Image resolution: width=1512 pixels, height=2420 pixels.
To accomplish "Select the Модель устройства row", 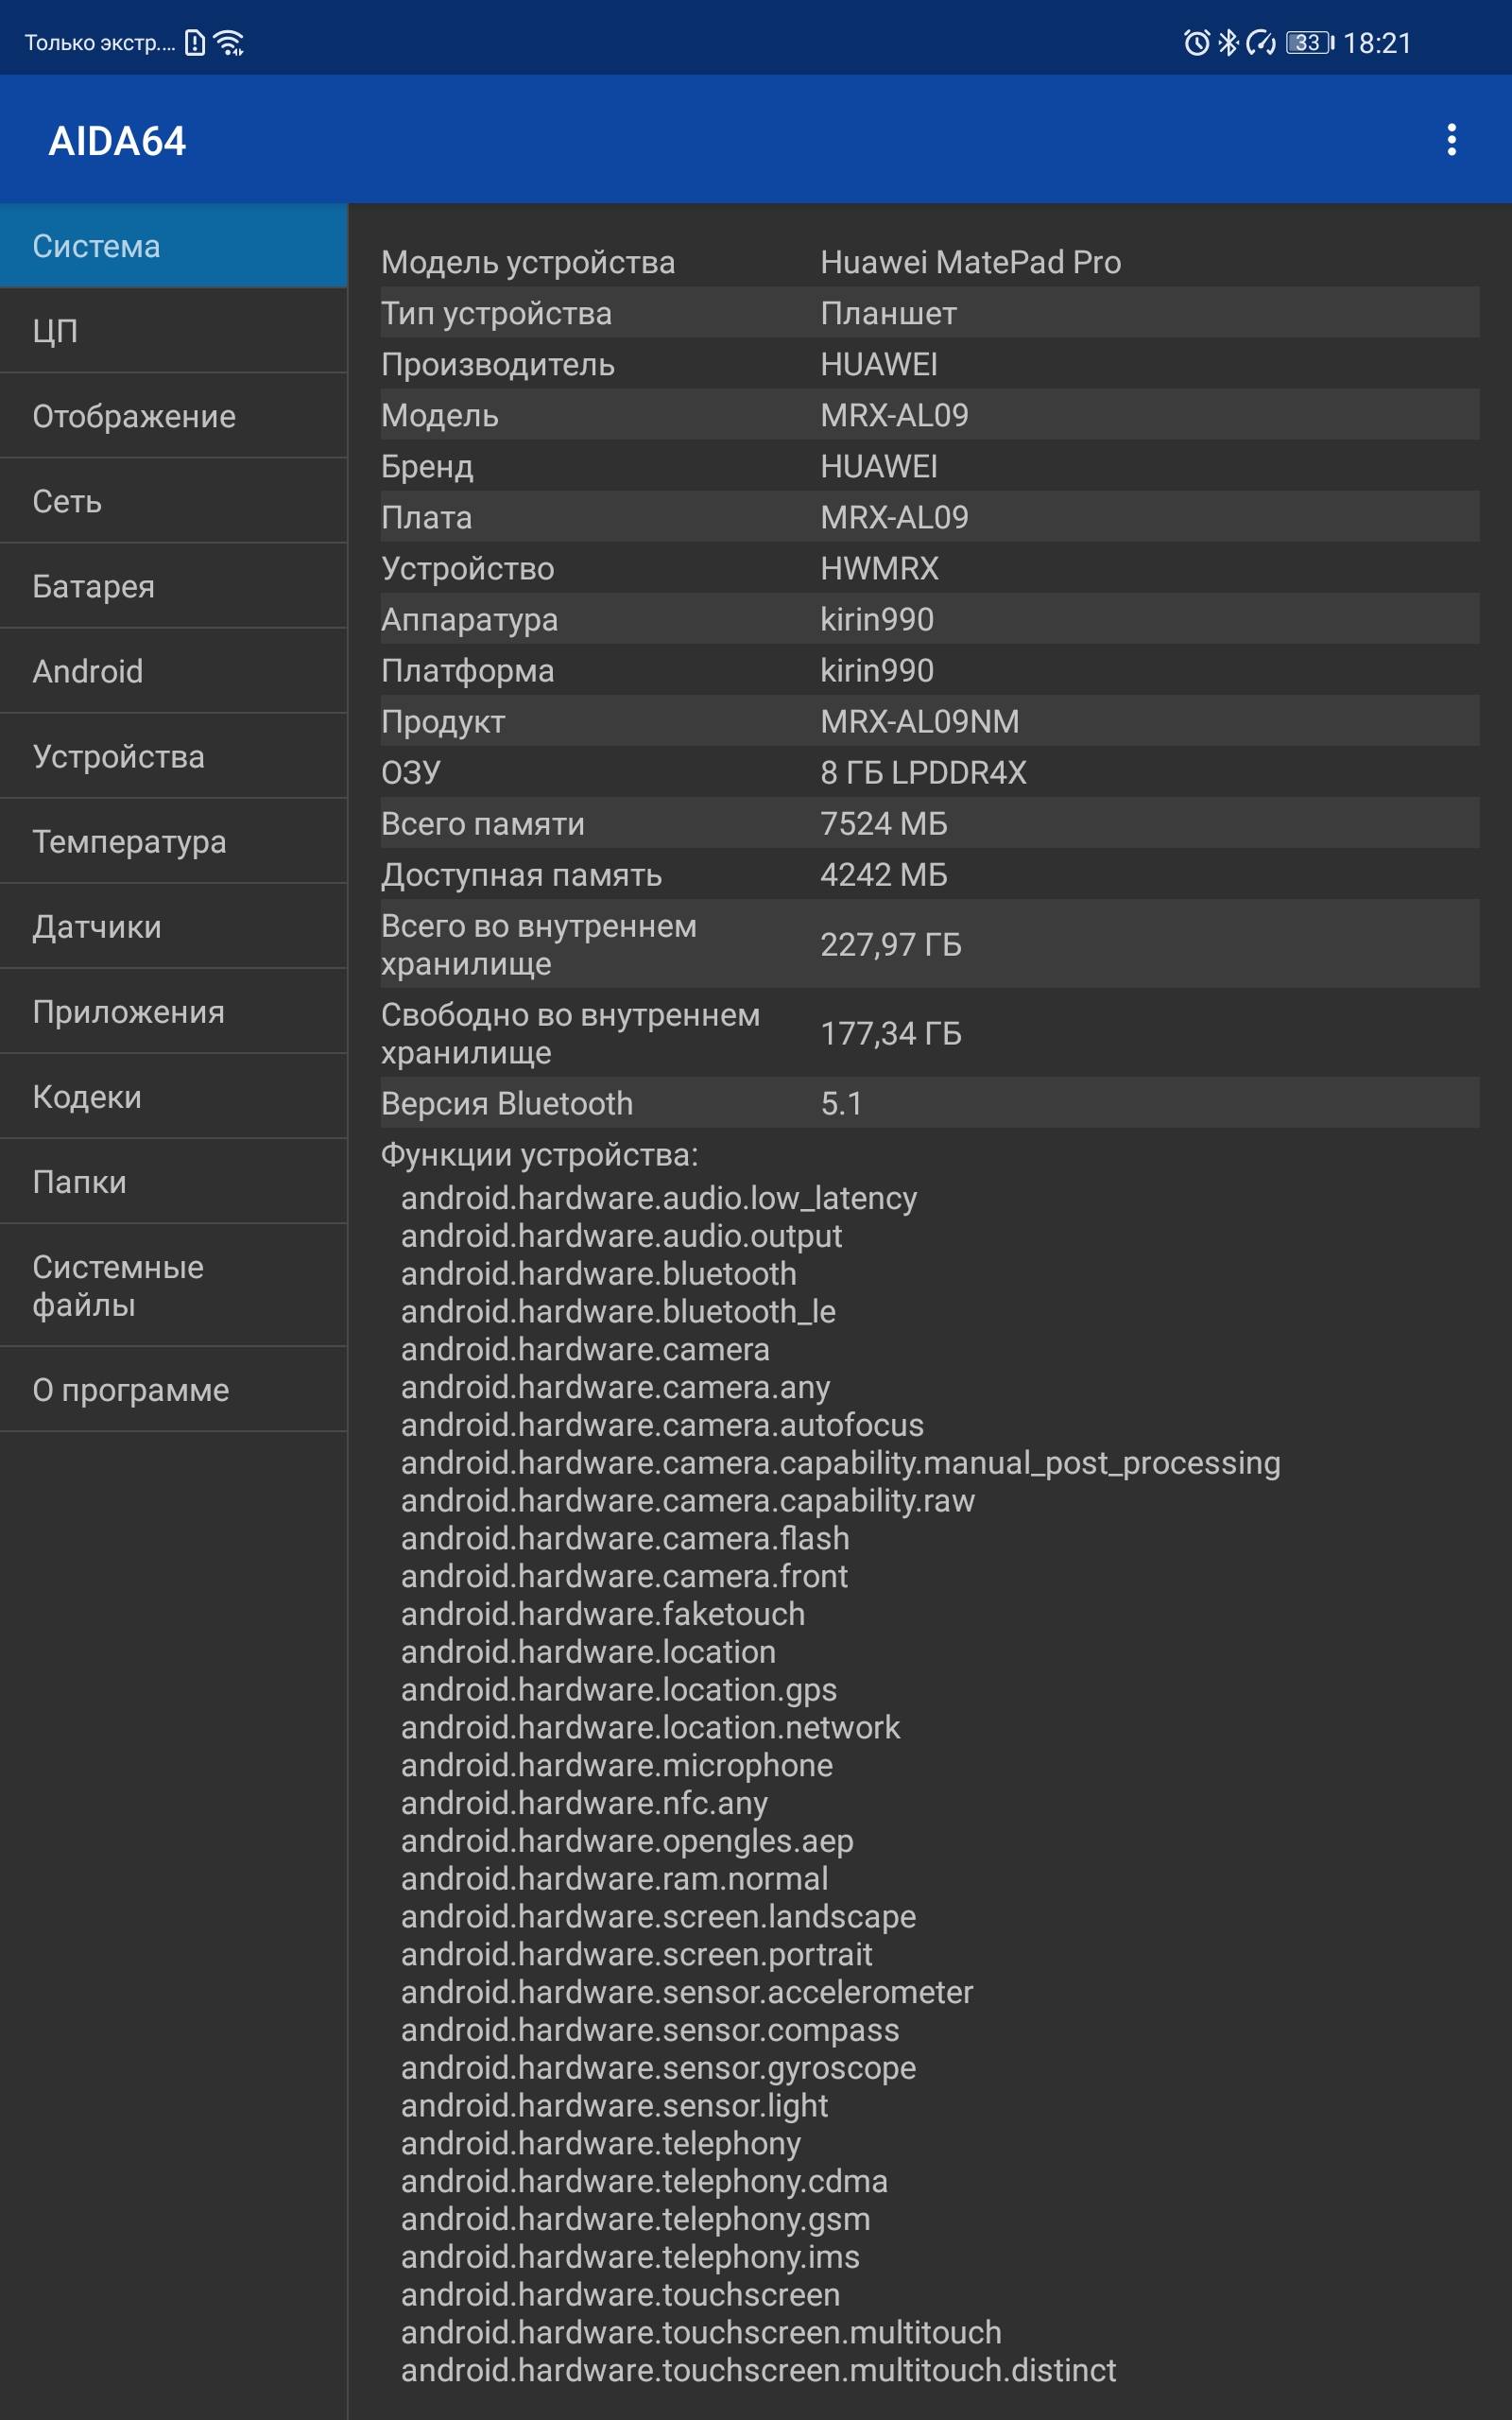I will click(x=930, y=262).
